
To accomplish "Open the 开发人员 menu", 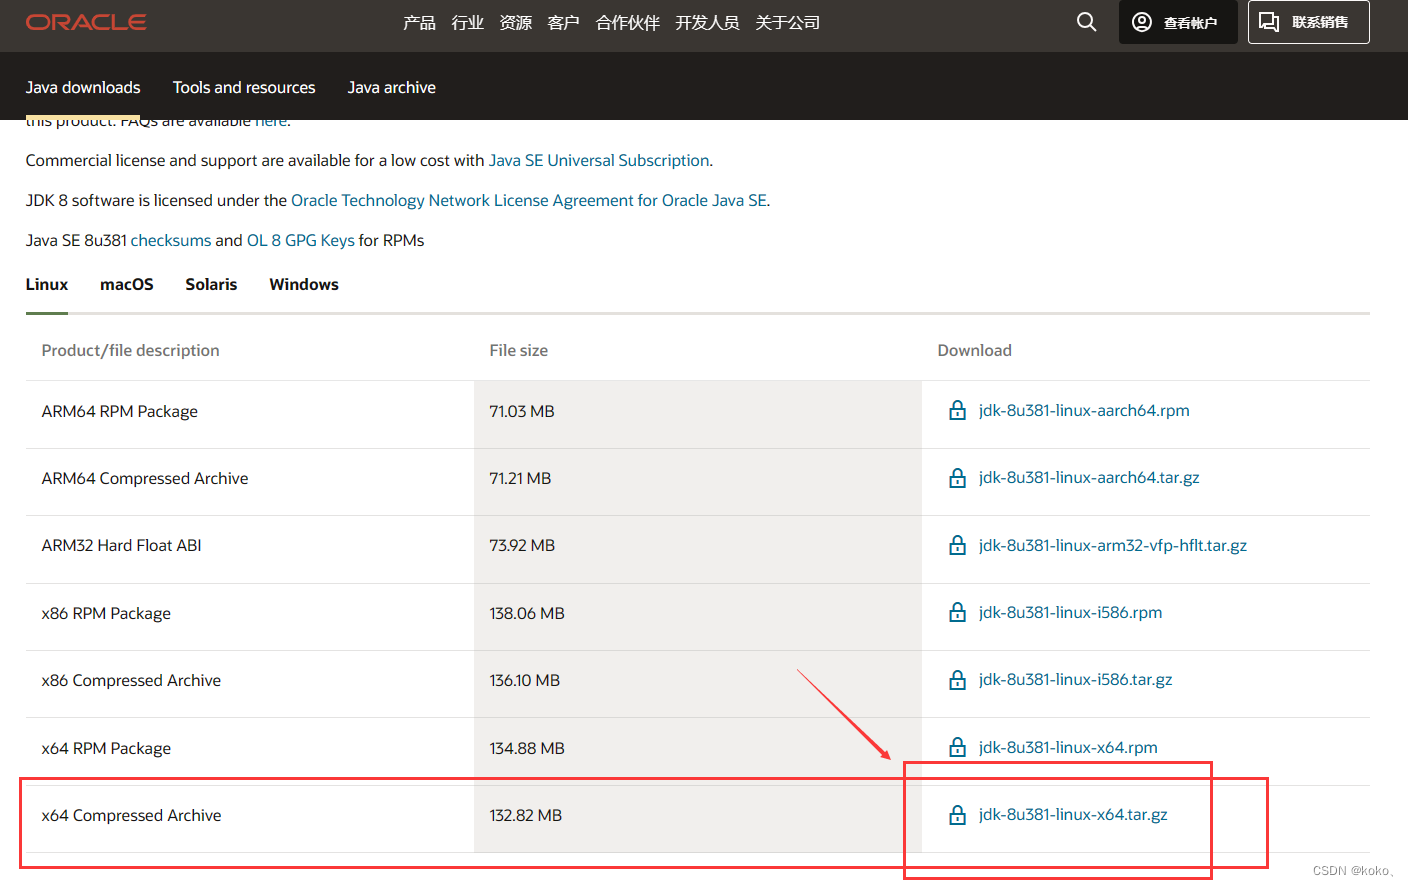I will pyautogui.click(x=707, y=22).
